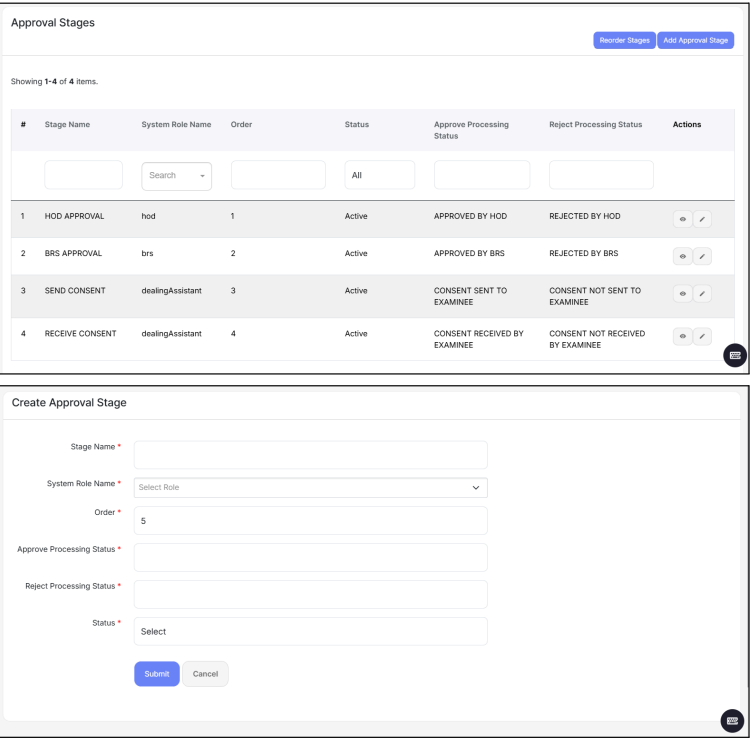Image resolution: width=752 pixels, height=742 pixels.
Task: Sort by System Role Name column header
Action: tap(176, 125)
